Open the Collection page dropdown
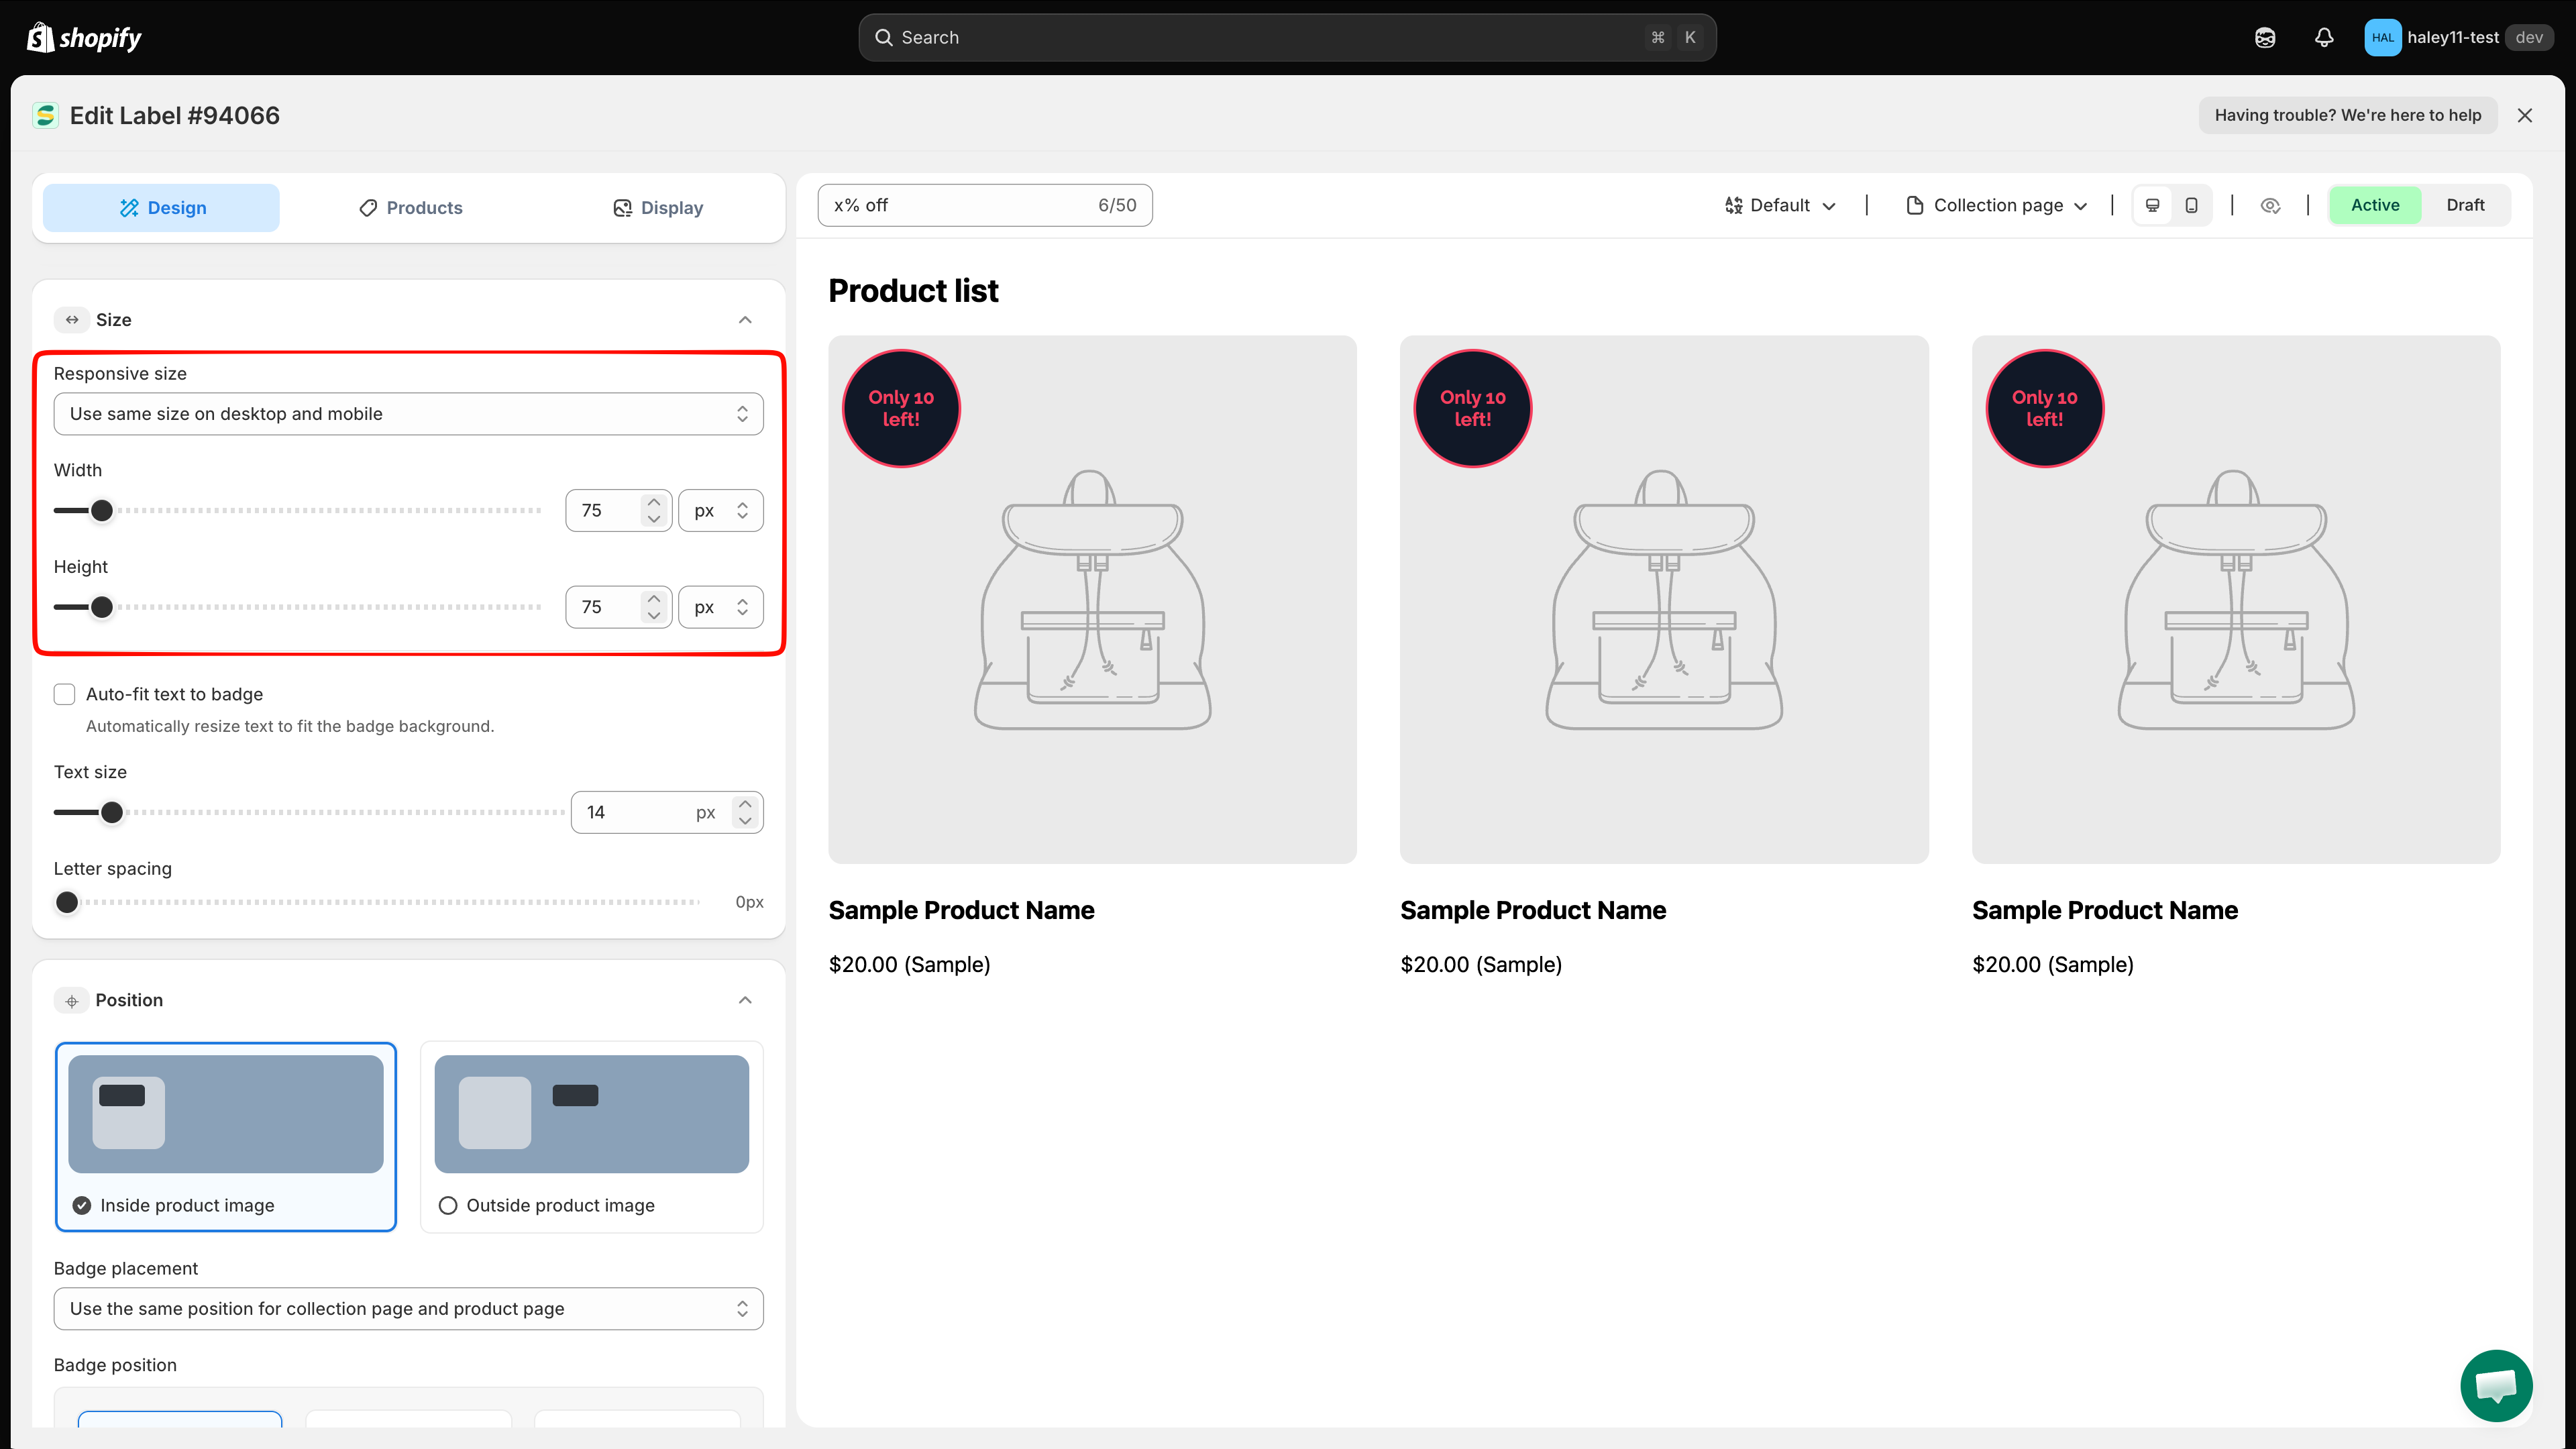Screen dimensions: 2576x1449 pos(1997,205)
